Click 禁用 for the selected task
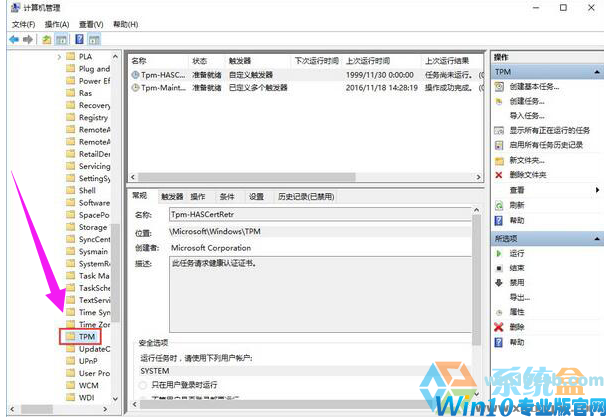 (517, 283)
